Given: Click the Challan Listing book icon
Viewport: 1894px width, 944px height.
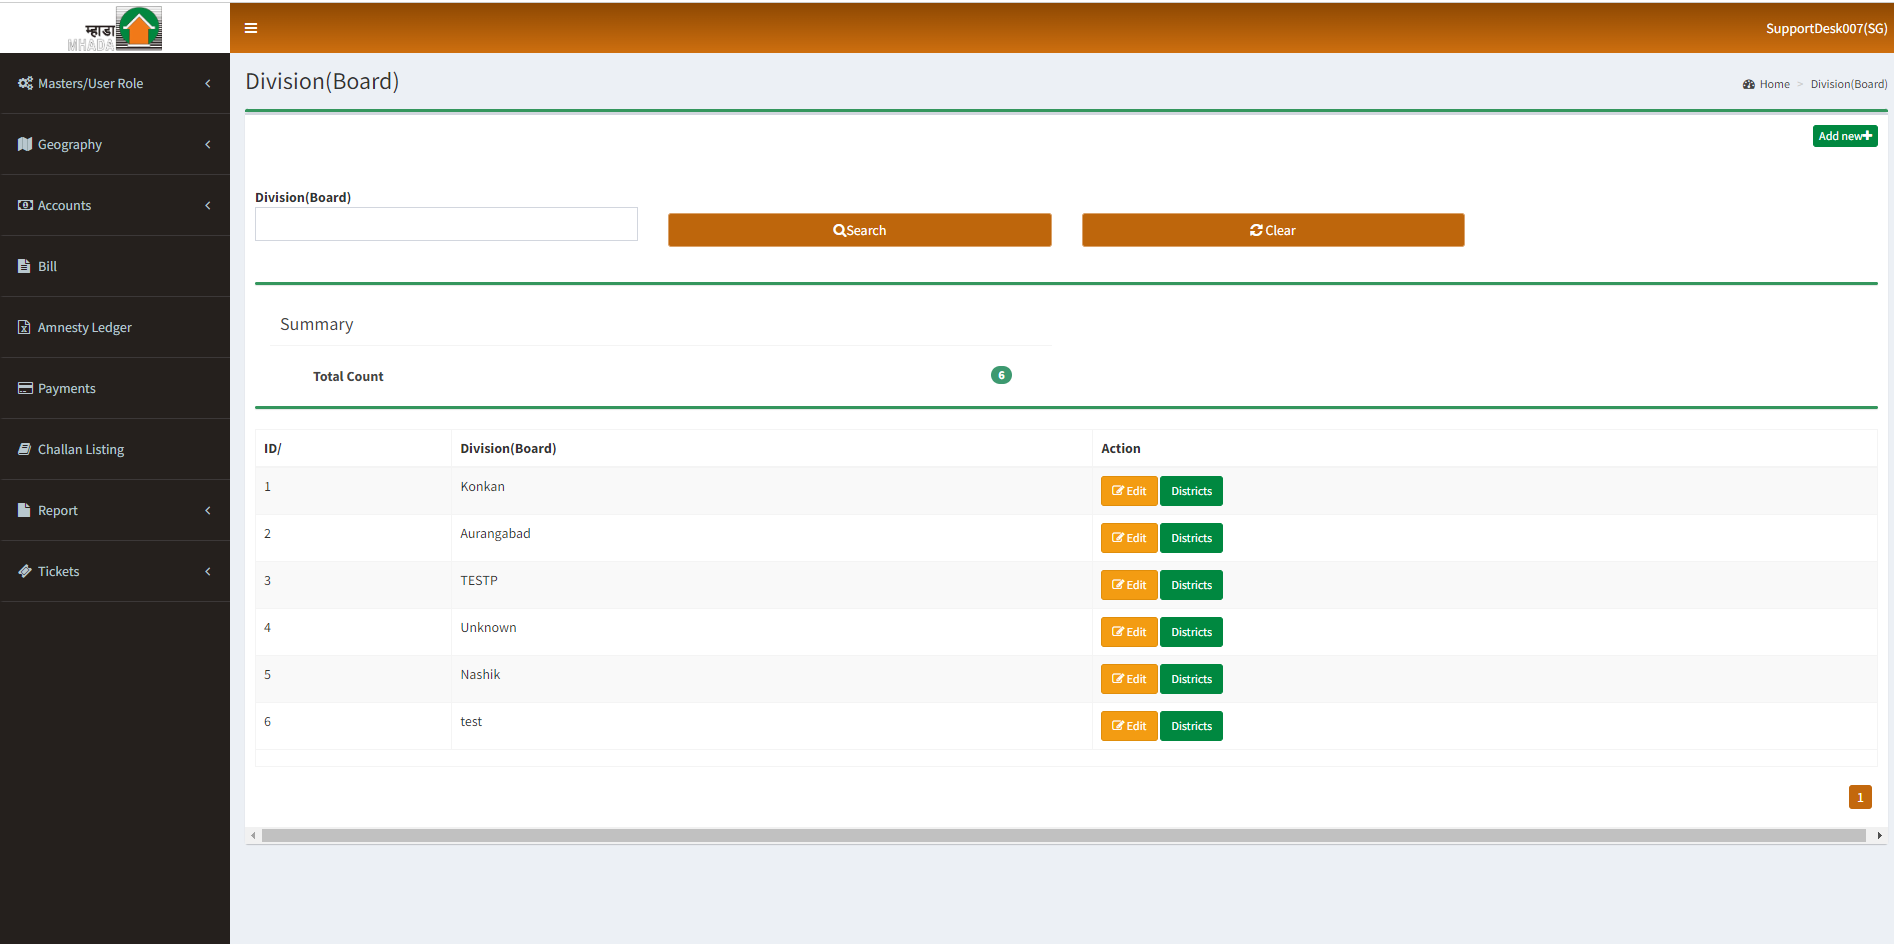Looking at the screenshot, I should (x=24, y=449).
